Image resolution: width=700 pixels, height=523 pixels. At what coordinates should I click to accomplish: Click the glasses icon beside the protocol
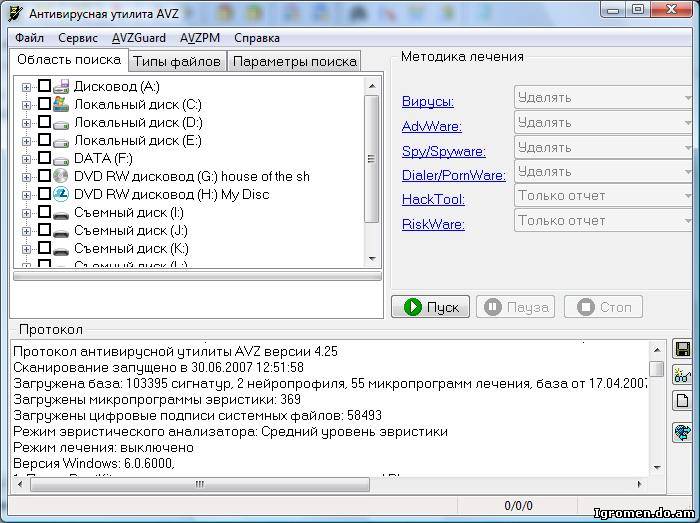click(683, 376)
